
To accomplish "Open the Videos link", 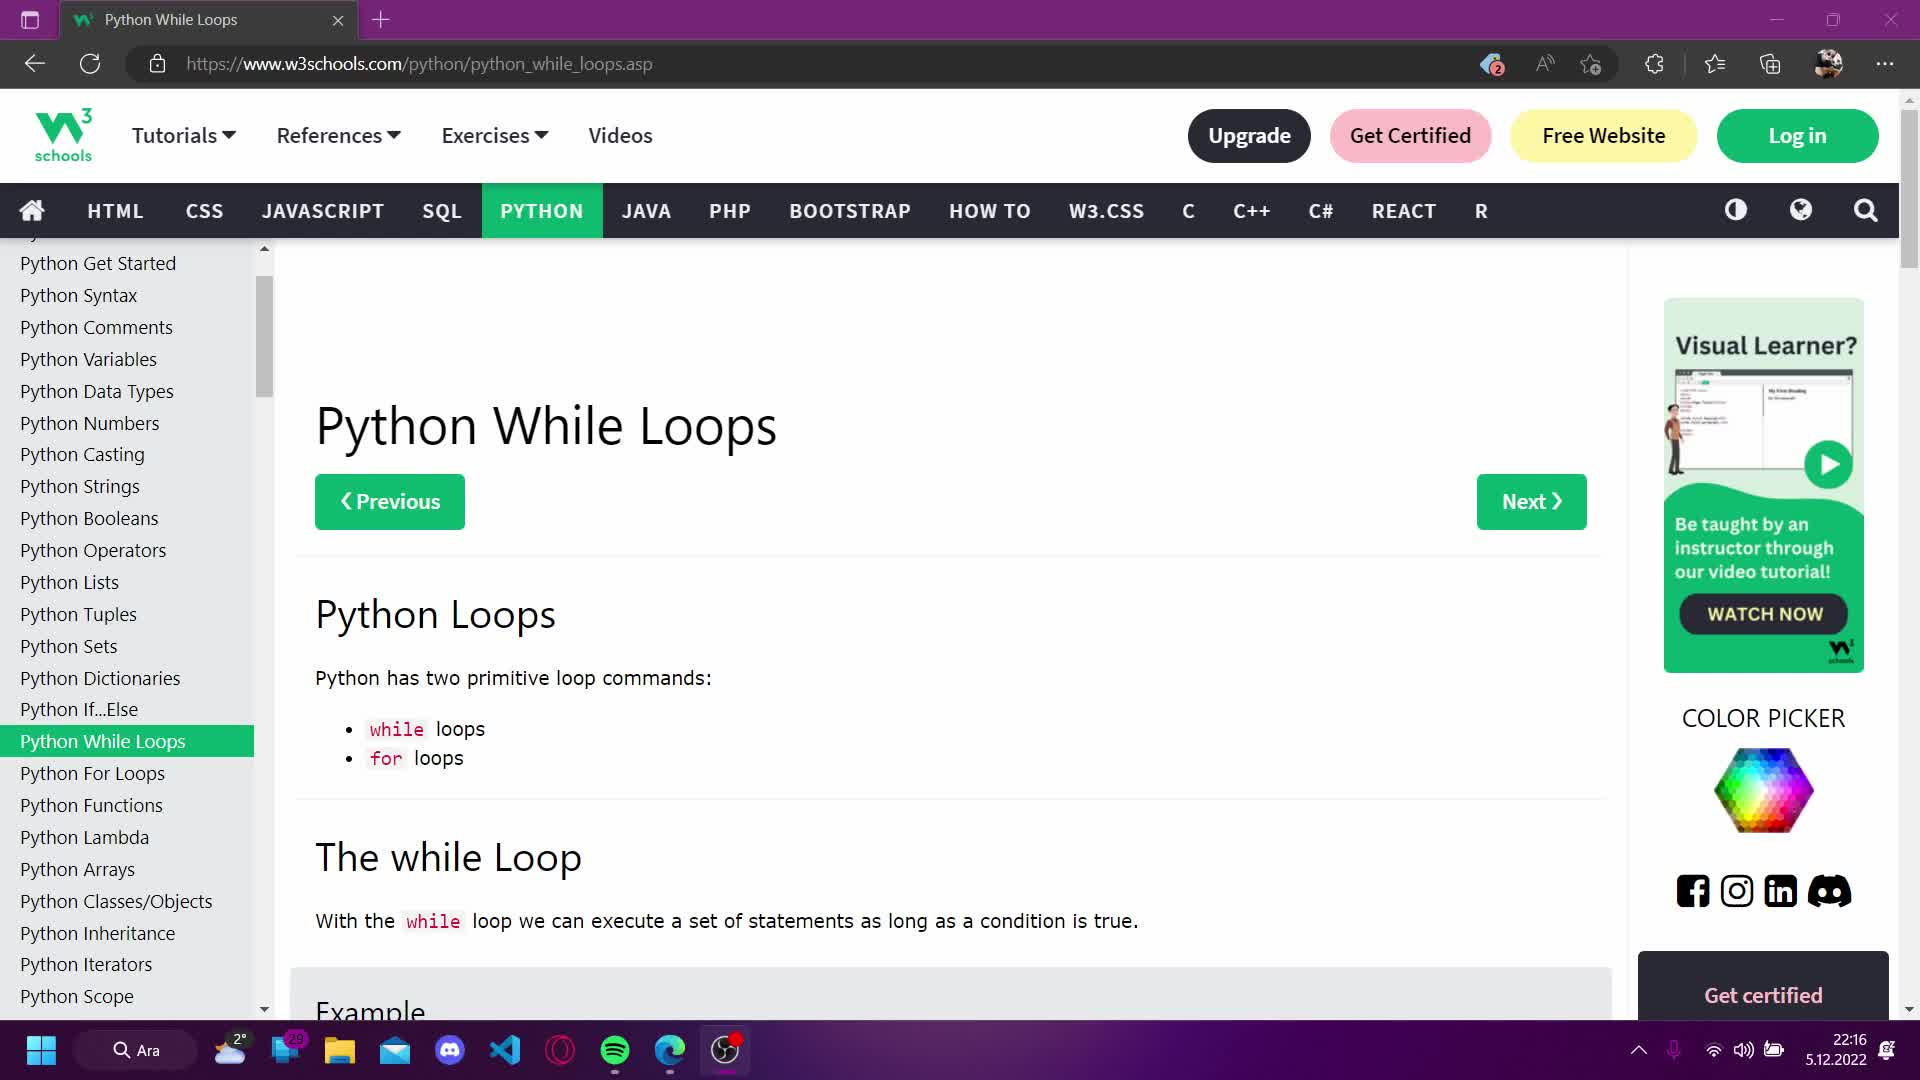I will pyautogui.click(x=620, y=135).
